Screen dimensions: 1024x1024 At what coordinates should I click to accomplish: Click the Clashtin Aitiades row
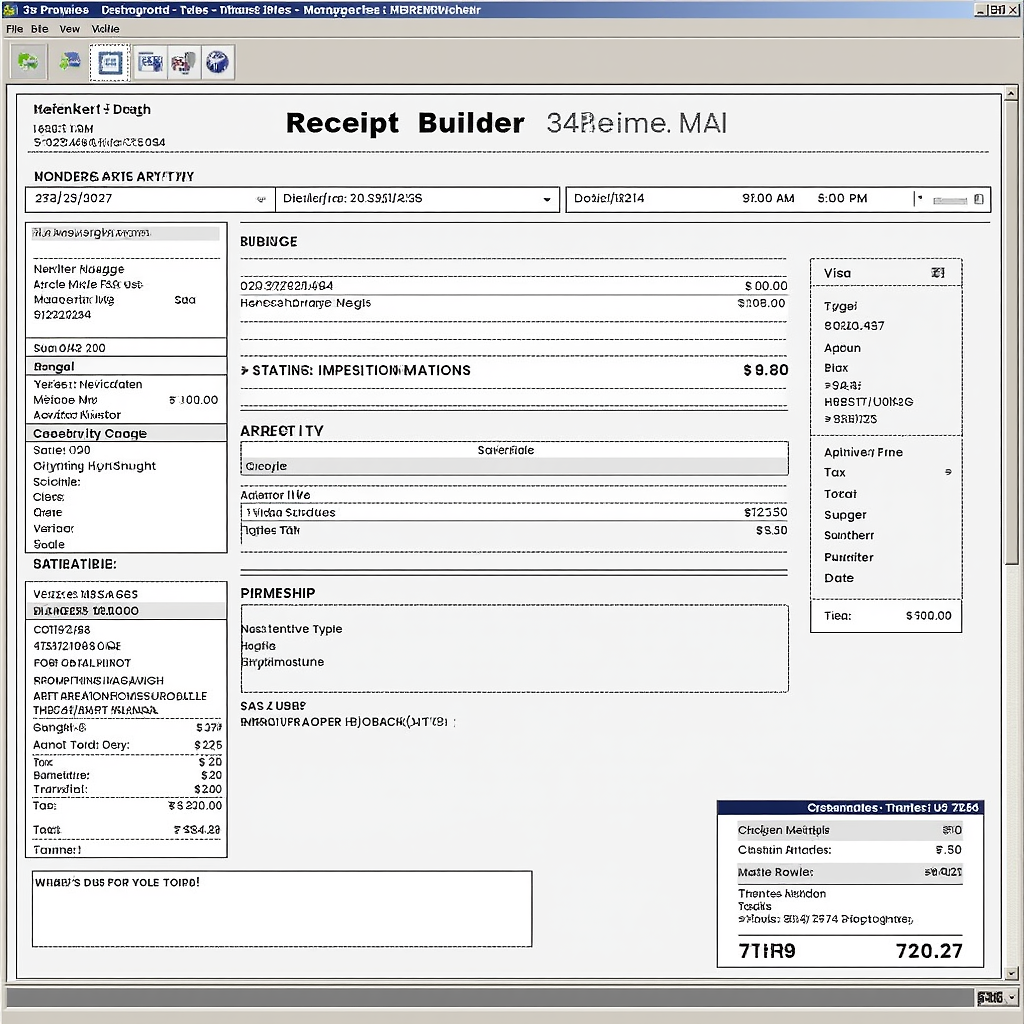850,850
